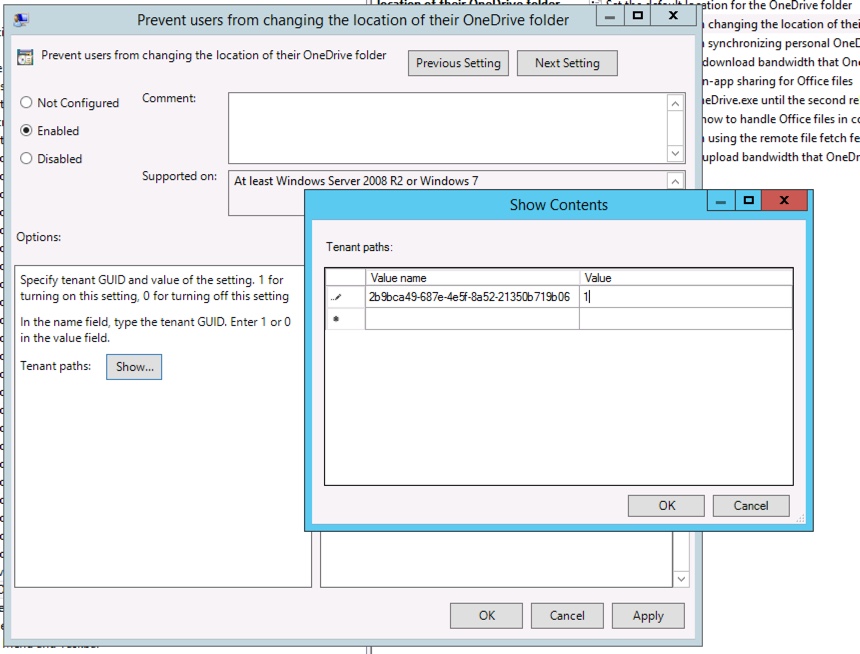Select the Not Configured option

coord(26,103)
